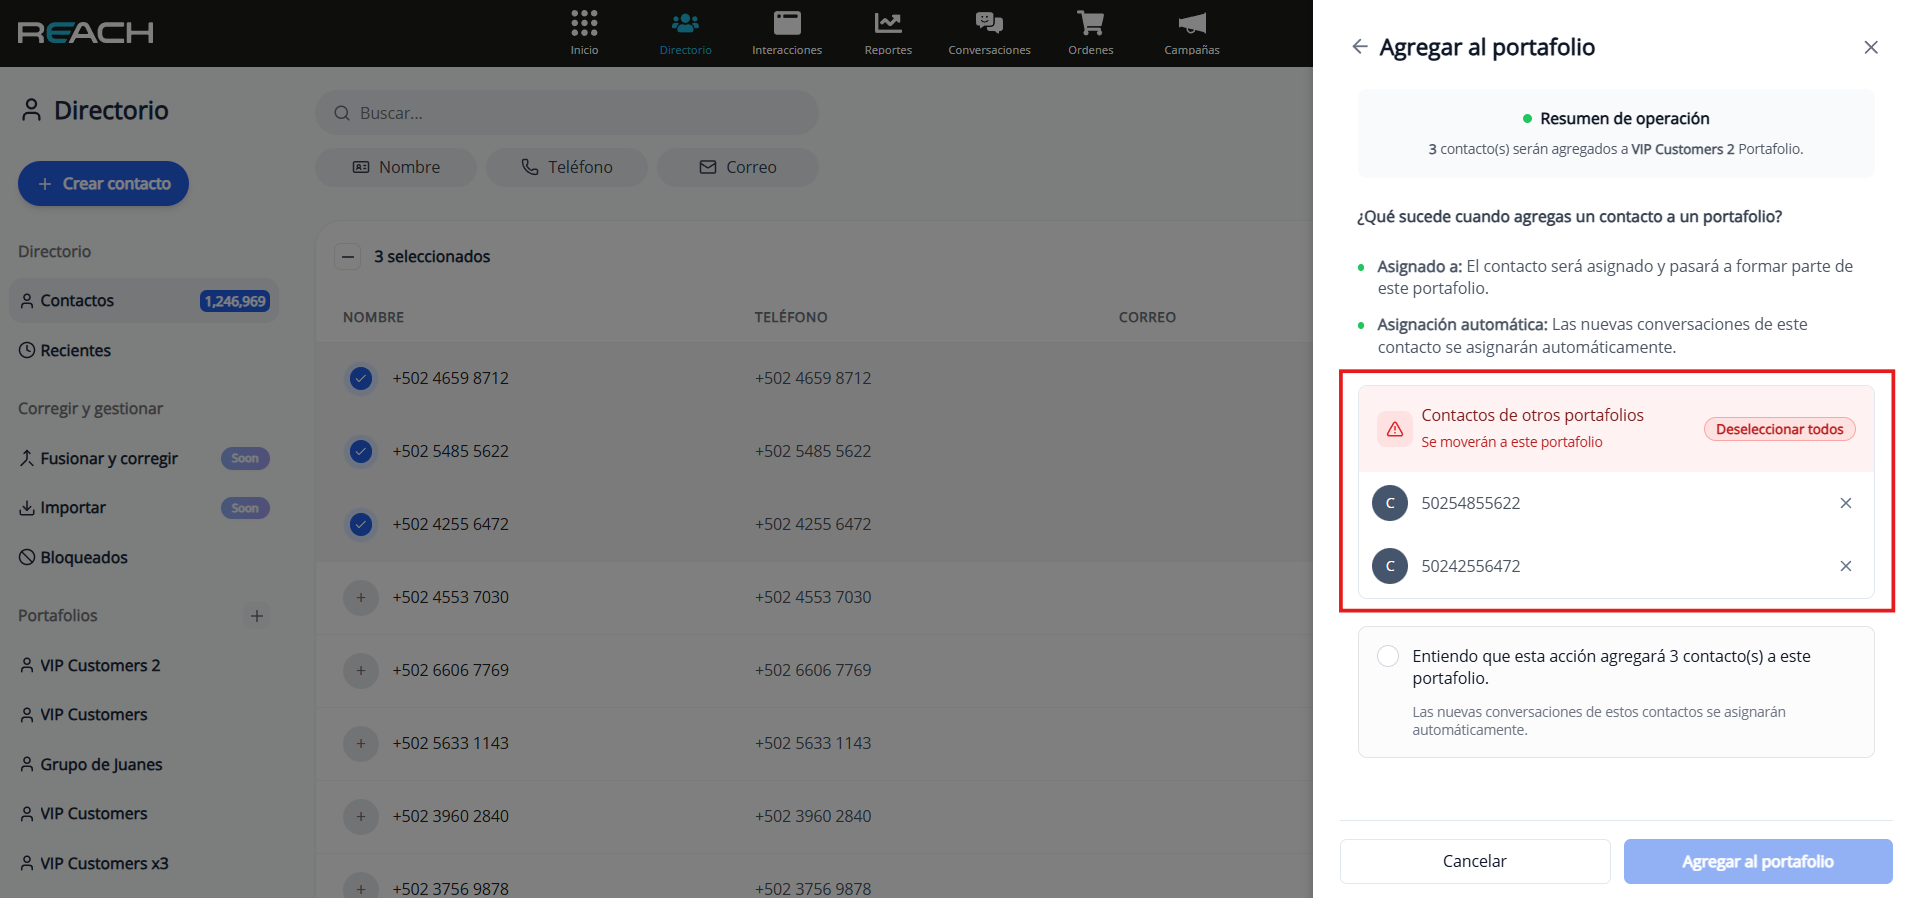The image size is (1918, 898).
Task: Uncheck the contact +502 4659 8712
Action: pos(361,378)
